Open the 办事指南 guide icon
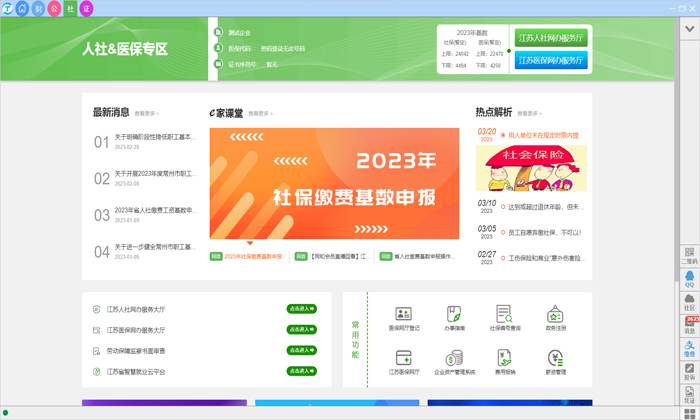 coord(453,314)
